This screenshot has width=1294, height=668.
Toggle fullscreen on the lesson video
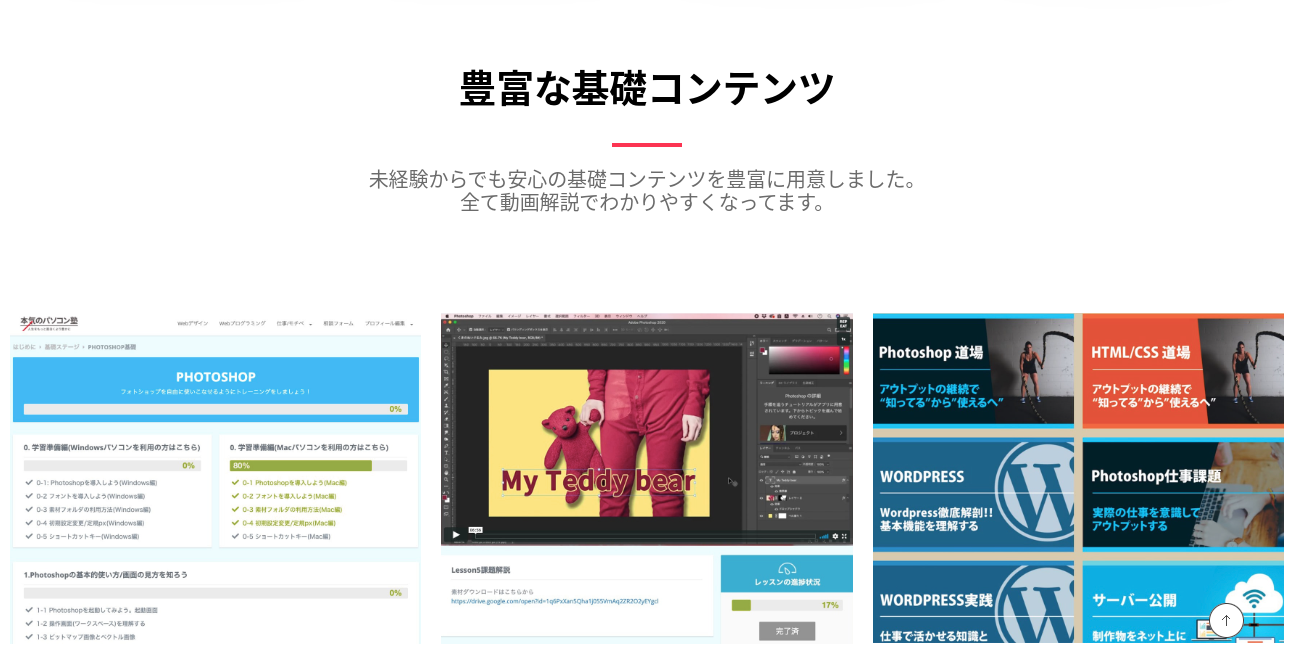coord(846,536)
